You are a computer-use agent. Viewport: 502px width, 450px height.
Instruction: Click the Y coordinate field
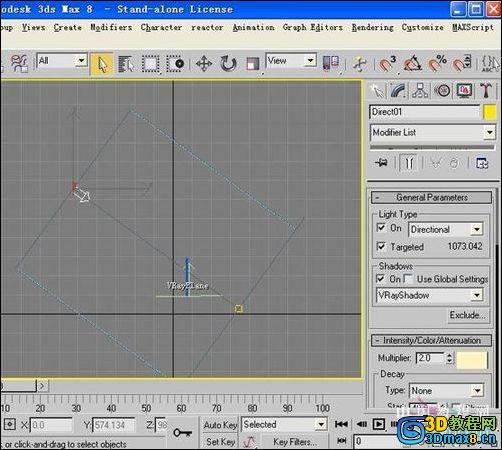pyautogui.click(x=114, y=425)
